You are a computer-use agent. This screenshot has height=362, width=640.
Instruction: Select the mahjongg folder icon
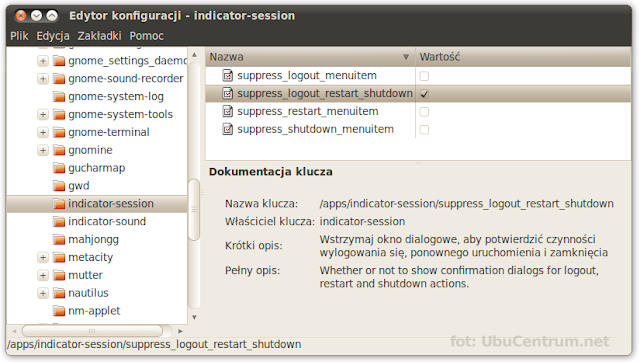59,240
